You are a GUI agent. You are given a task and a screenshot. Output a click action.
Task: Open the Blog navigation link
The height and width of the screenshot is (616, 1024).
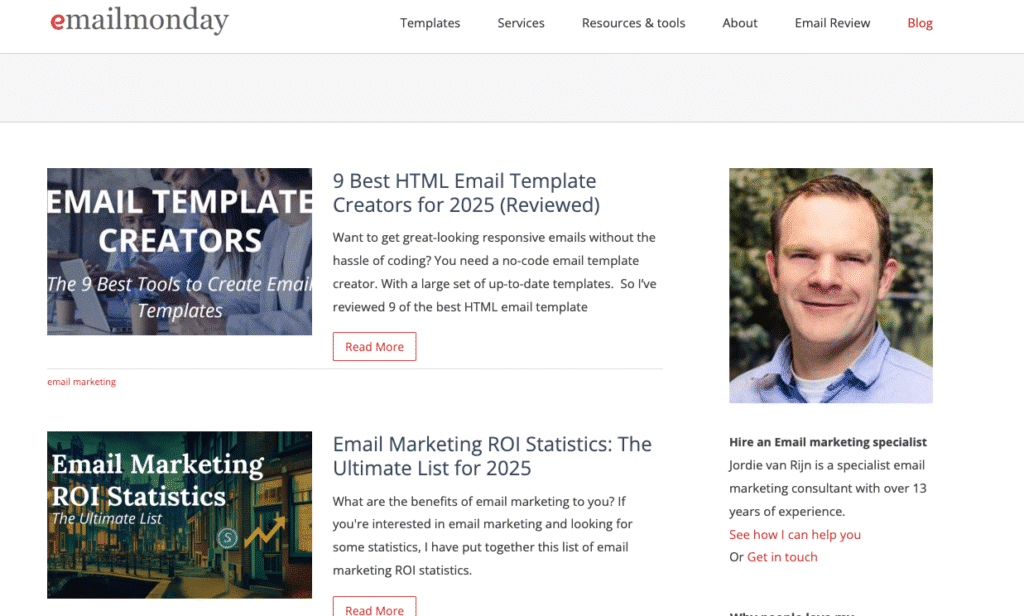click(x=919, y=22)
